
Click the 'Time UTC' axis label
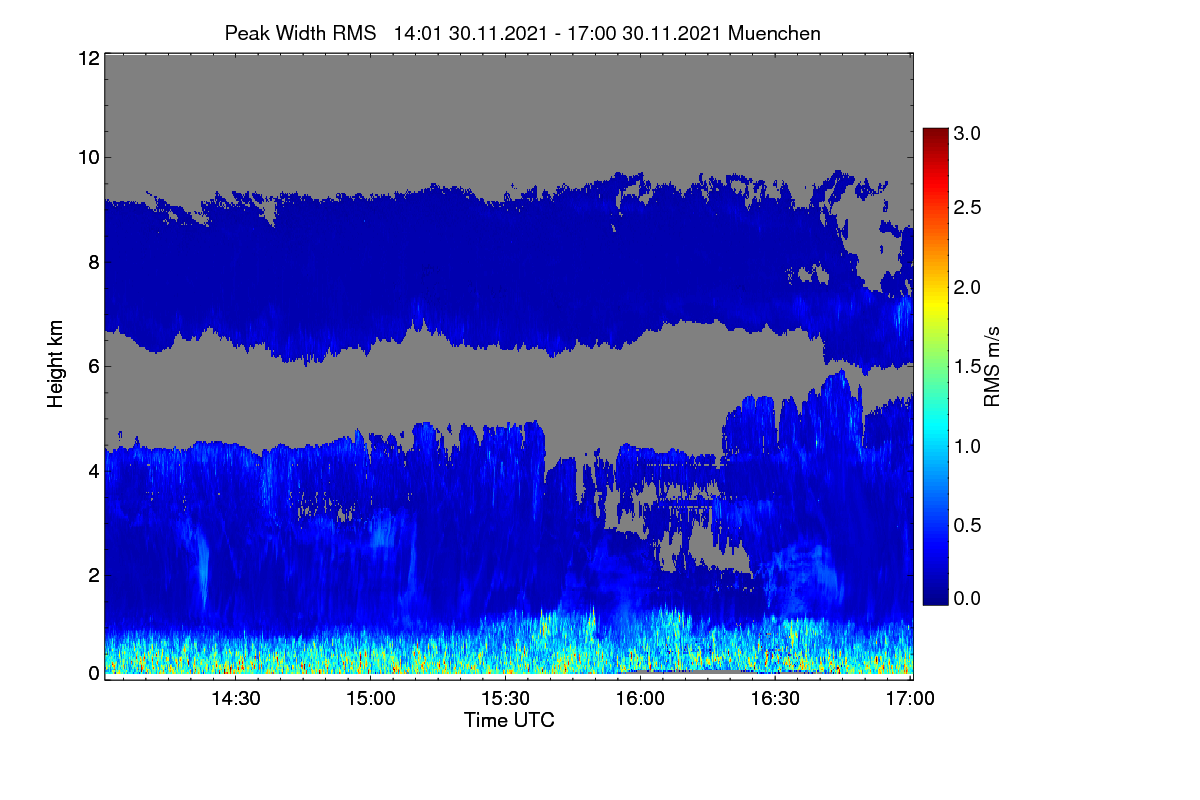(509, 720)
